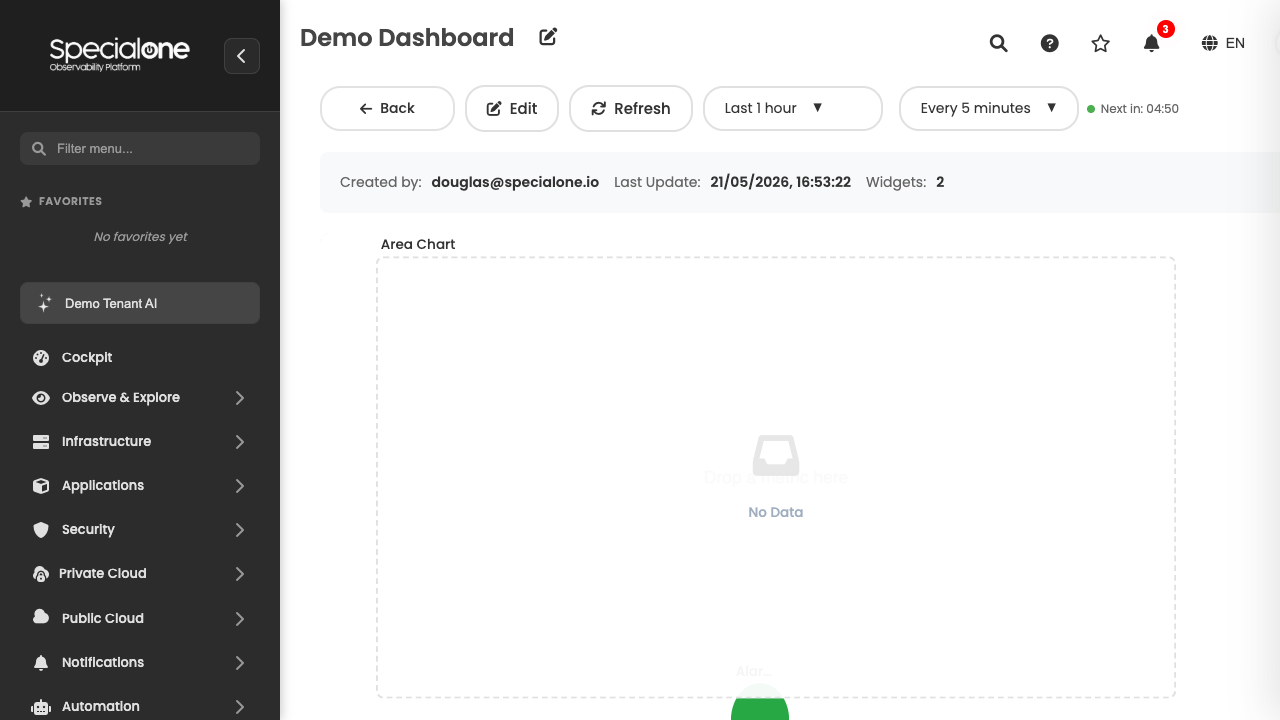Click the Security shield icon

41,529
